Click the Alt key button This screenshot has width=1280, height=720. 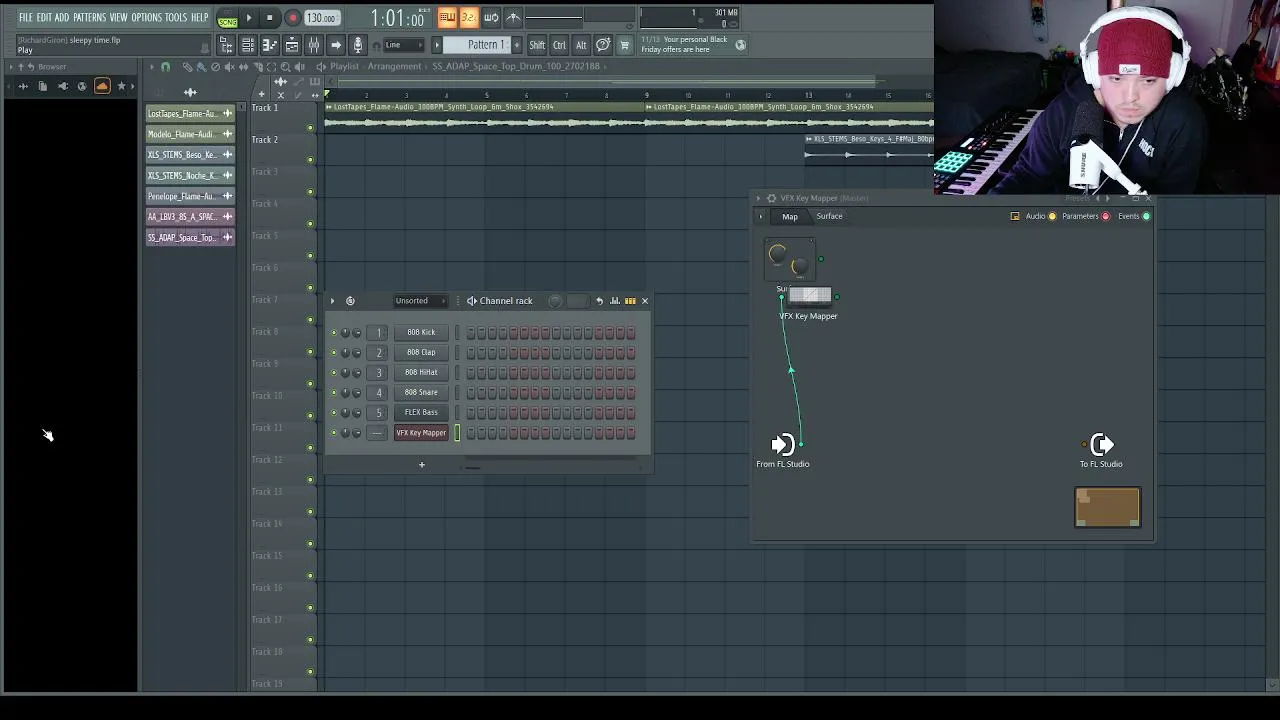coord(581,45)
